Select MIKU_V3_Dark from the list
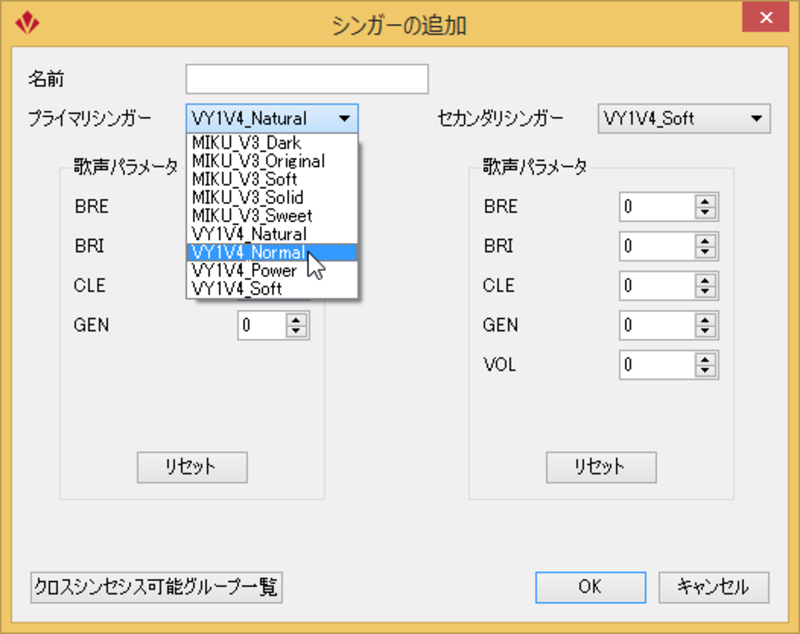The width and height of the screenshot is (800, 634). [x=246, y=143]
